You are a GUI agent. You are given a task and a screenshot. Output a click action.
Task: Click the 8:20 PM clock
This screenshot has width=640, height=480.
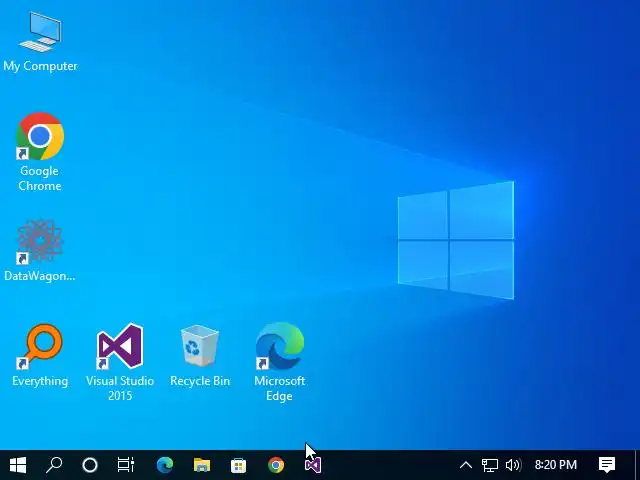[556, 465]
